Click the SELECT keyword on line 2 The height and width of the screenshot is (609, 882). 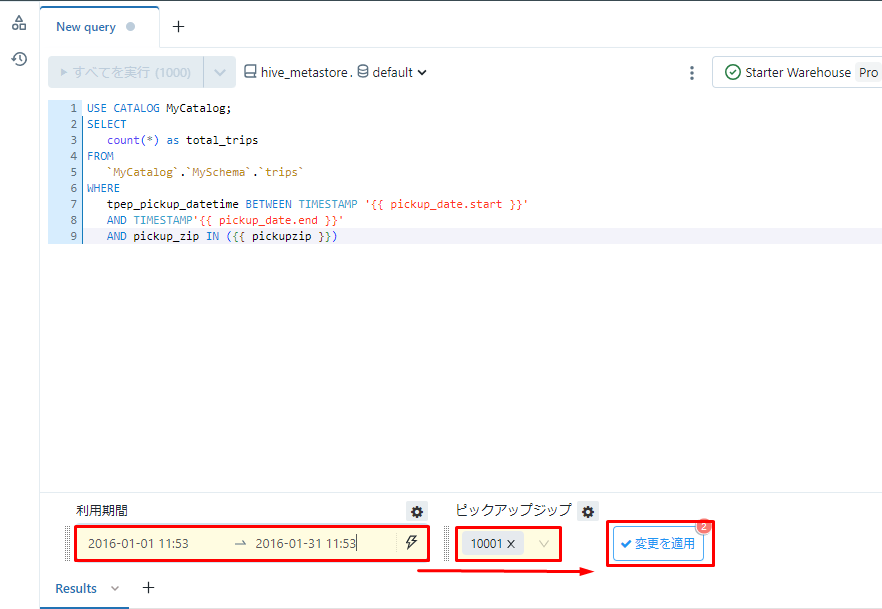point(106,124)
